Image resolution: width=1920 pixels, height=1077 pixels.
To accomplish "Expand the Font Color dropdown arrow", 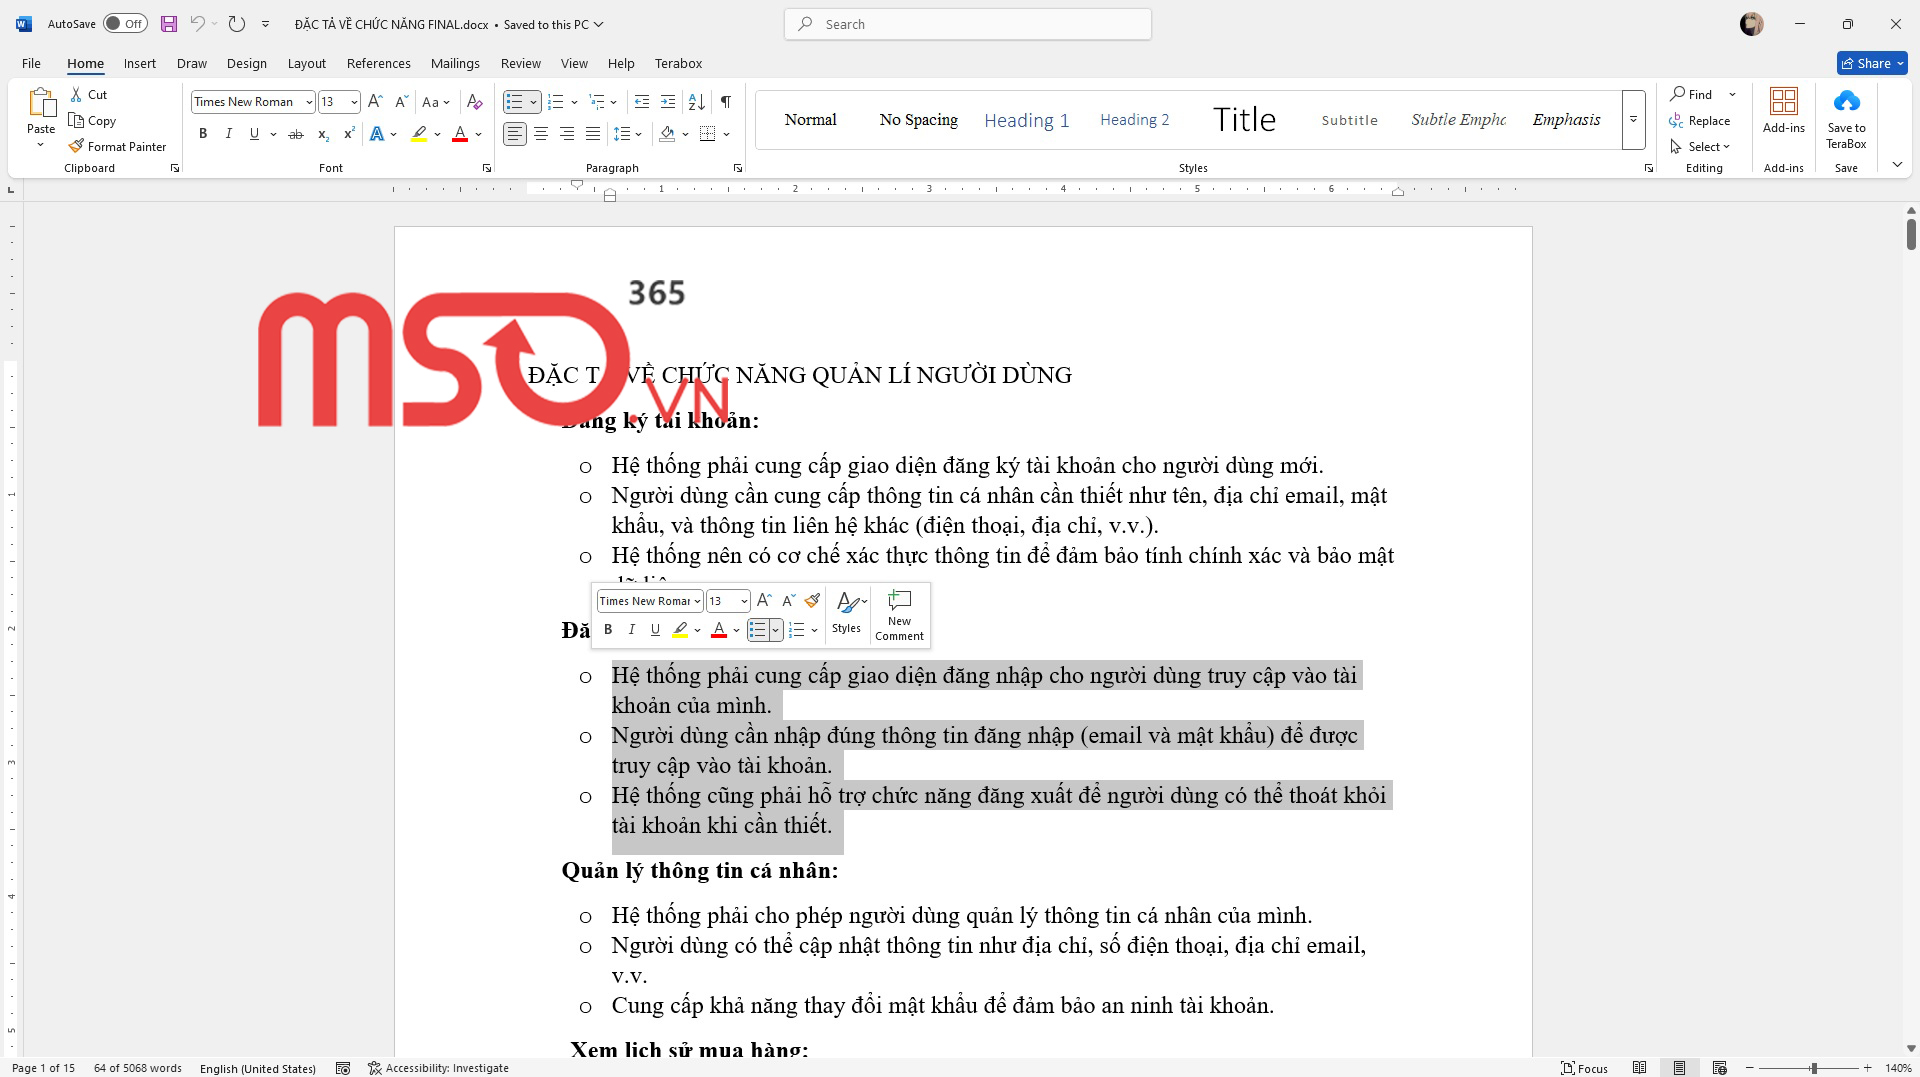I will coord(476,134).
